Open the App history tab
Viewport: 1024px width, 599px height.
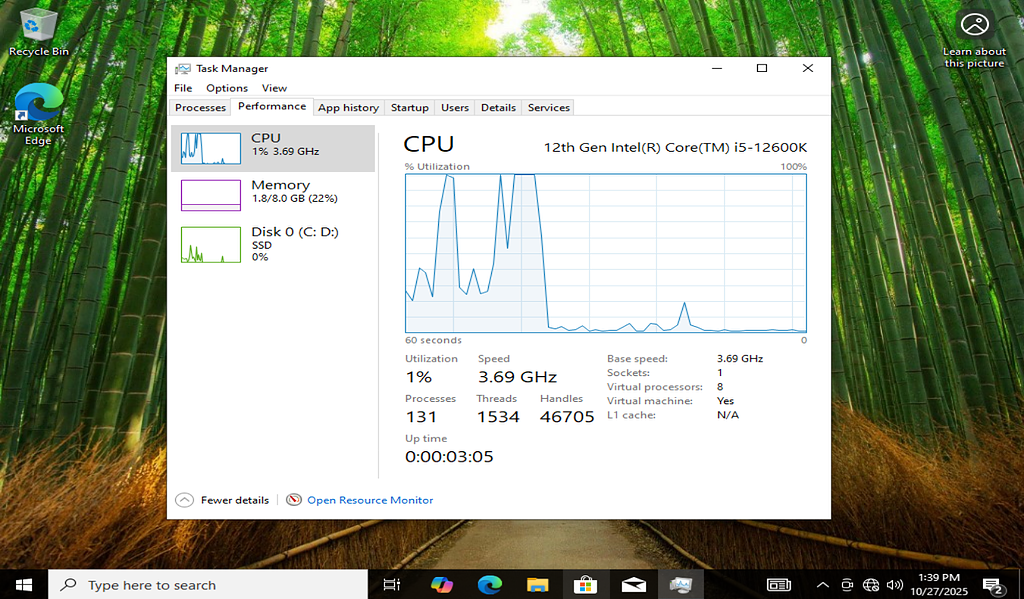click(348, 108)
